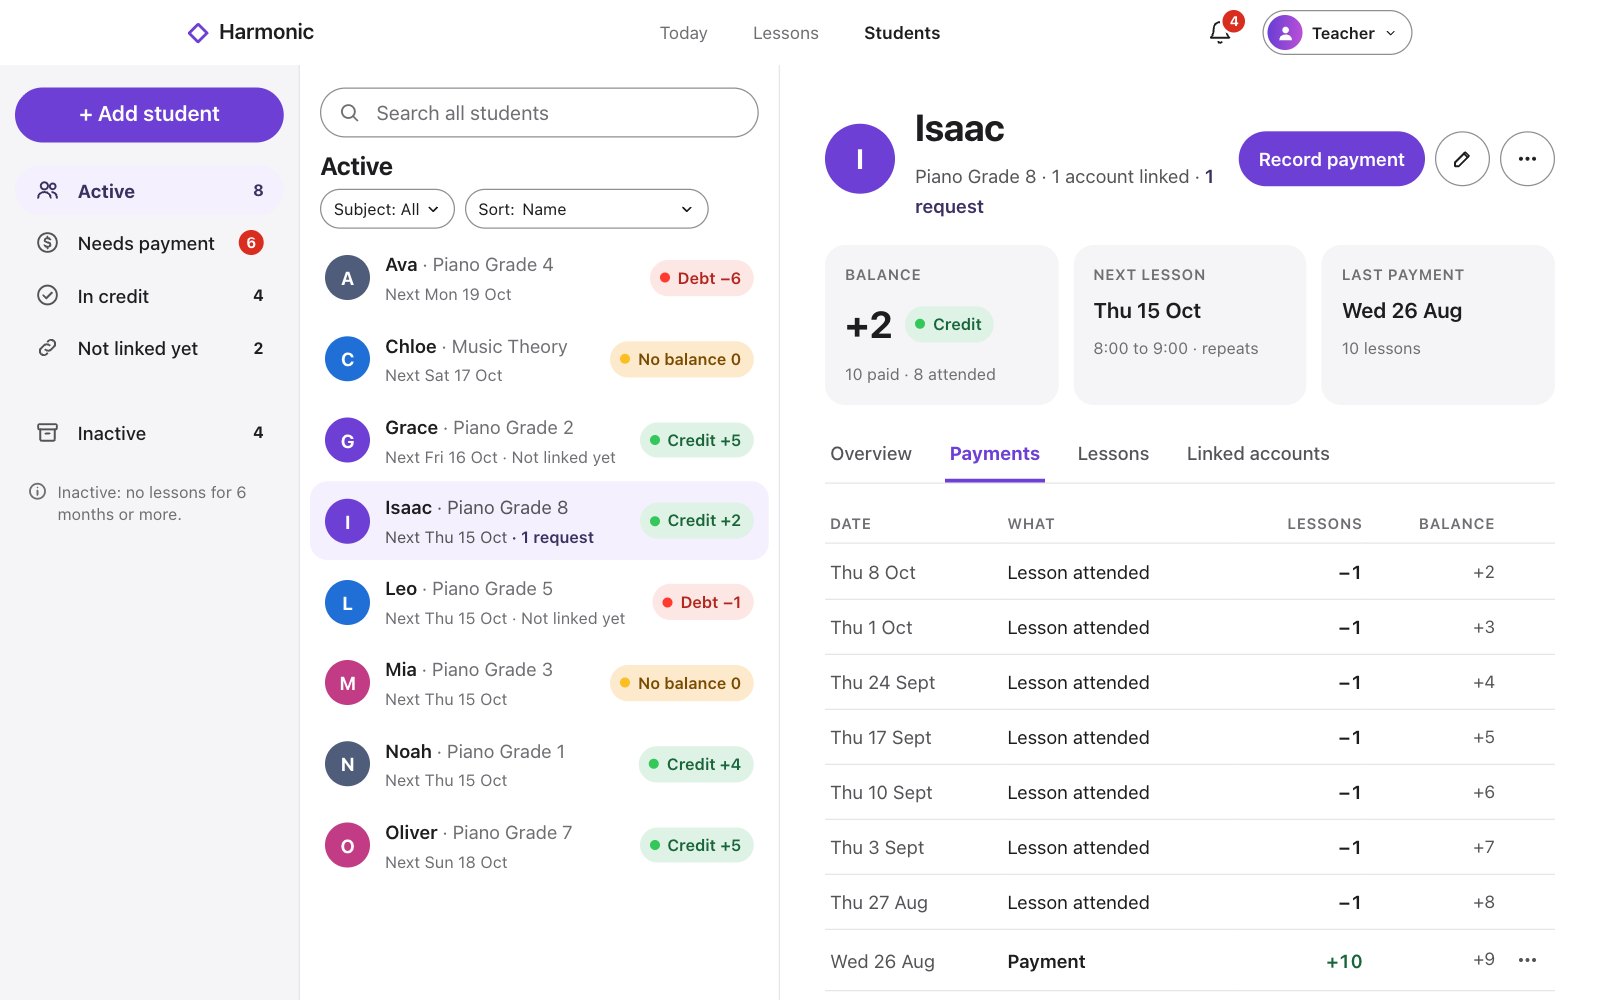Click the Record payment button
This screenshot has width=1600, height=1000.
pyautogui.click(x=1331, y=159)
